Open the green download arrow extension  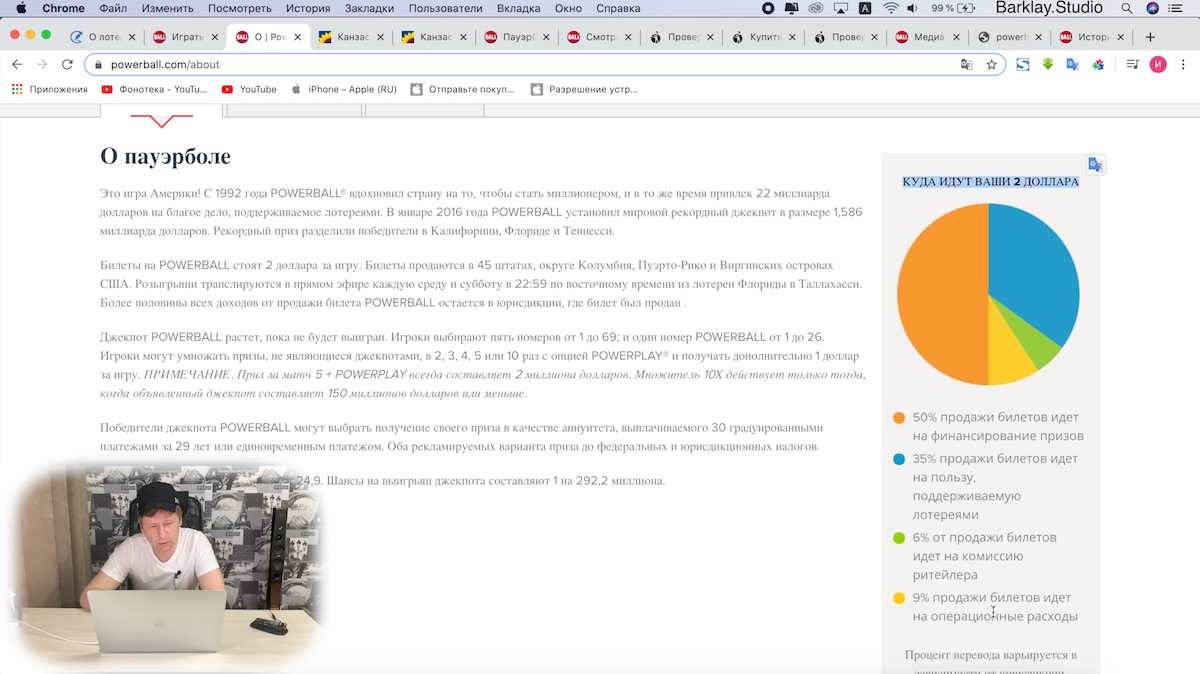coord(1048,64)
